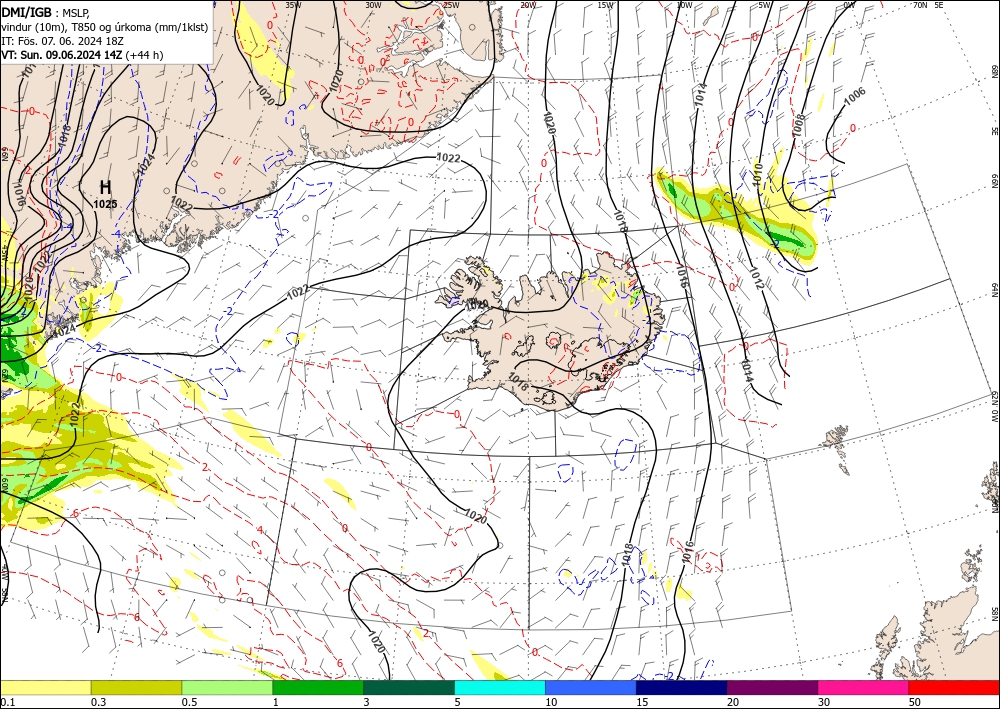This screenshot has width=1000, height=709.
Task: Click the yellow 0.1–0.3 precipitation legend swatch
Action: [x=45, y=687]
